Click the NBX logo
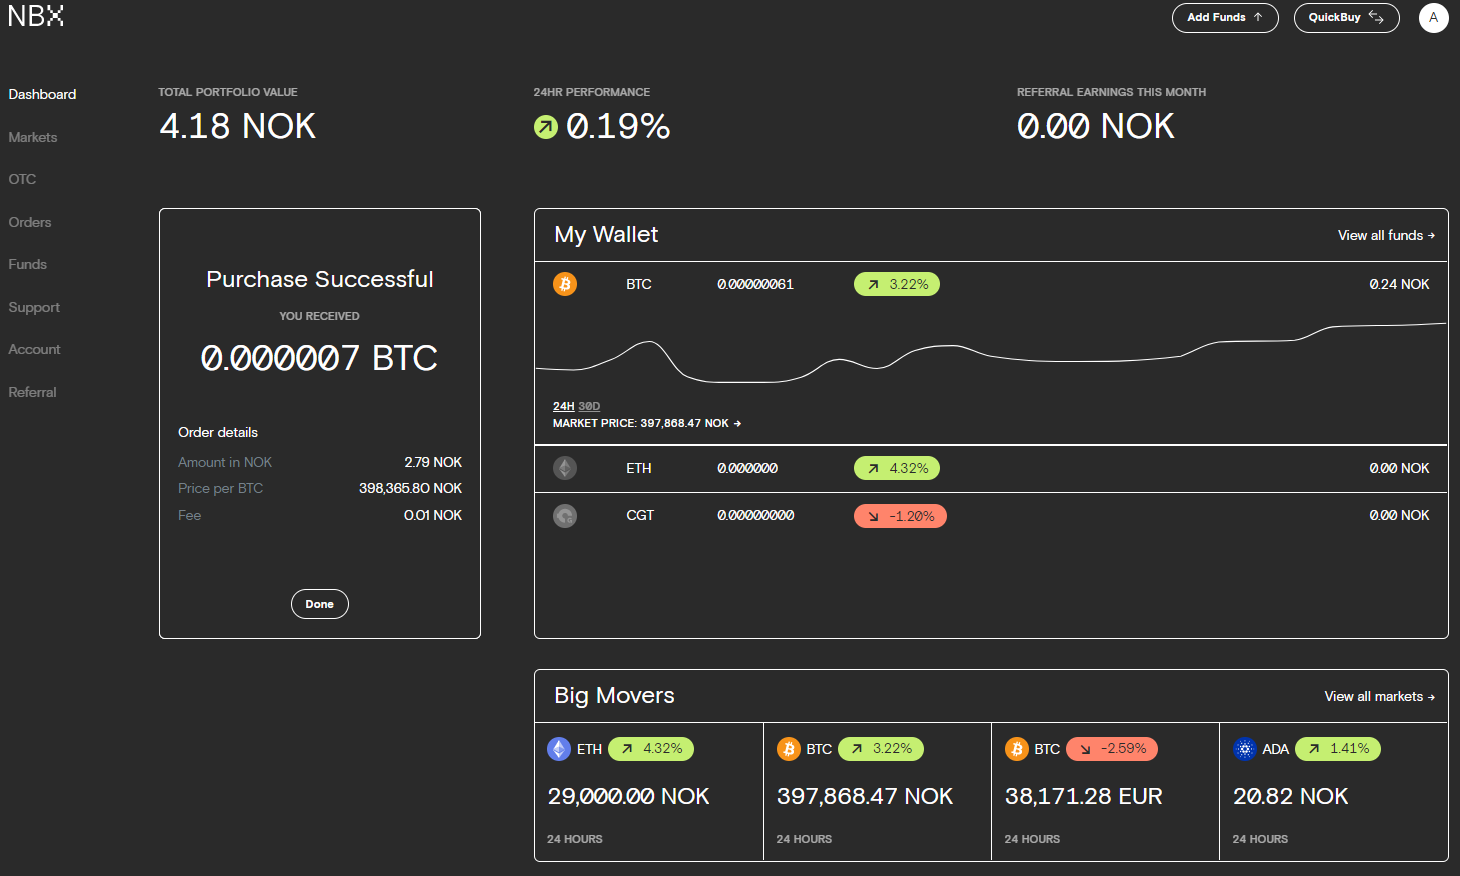Image resolution: width=1460 pixels, height=876 pixels. pos(36,16)
